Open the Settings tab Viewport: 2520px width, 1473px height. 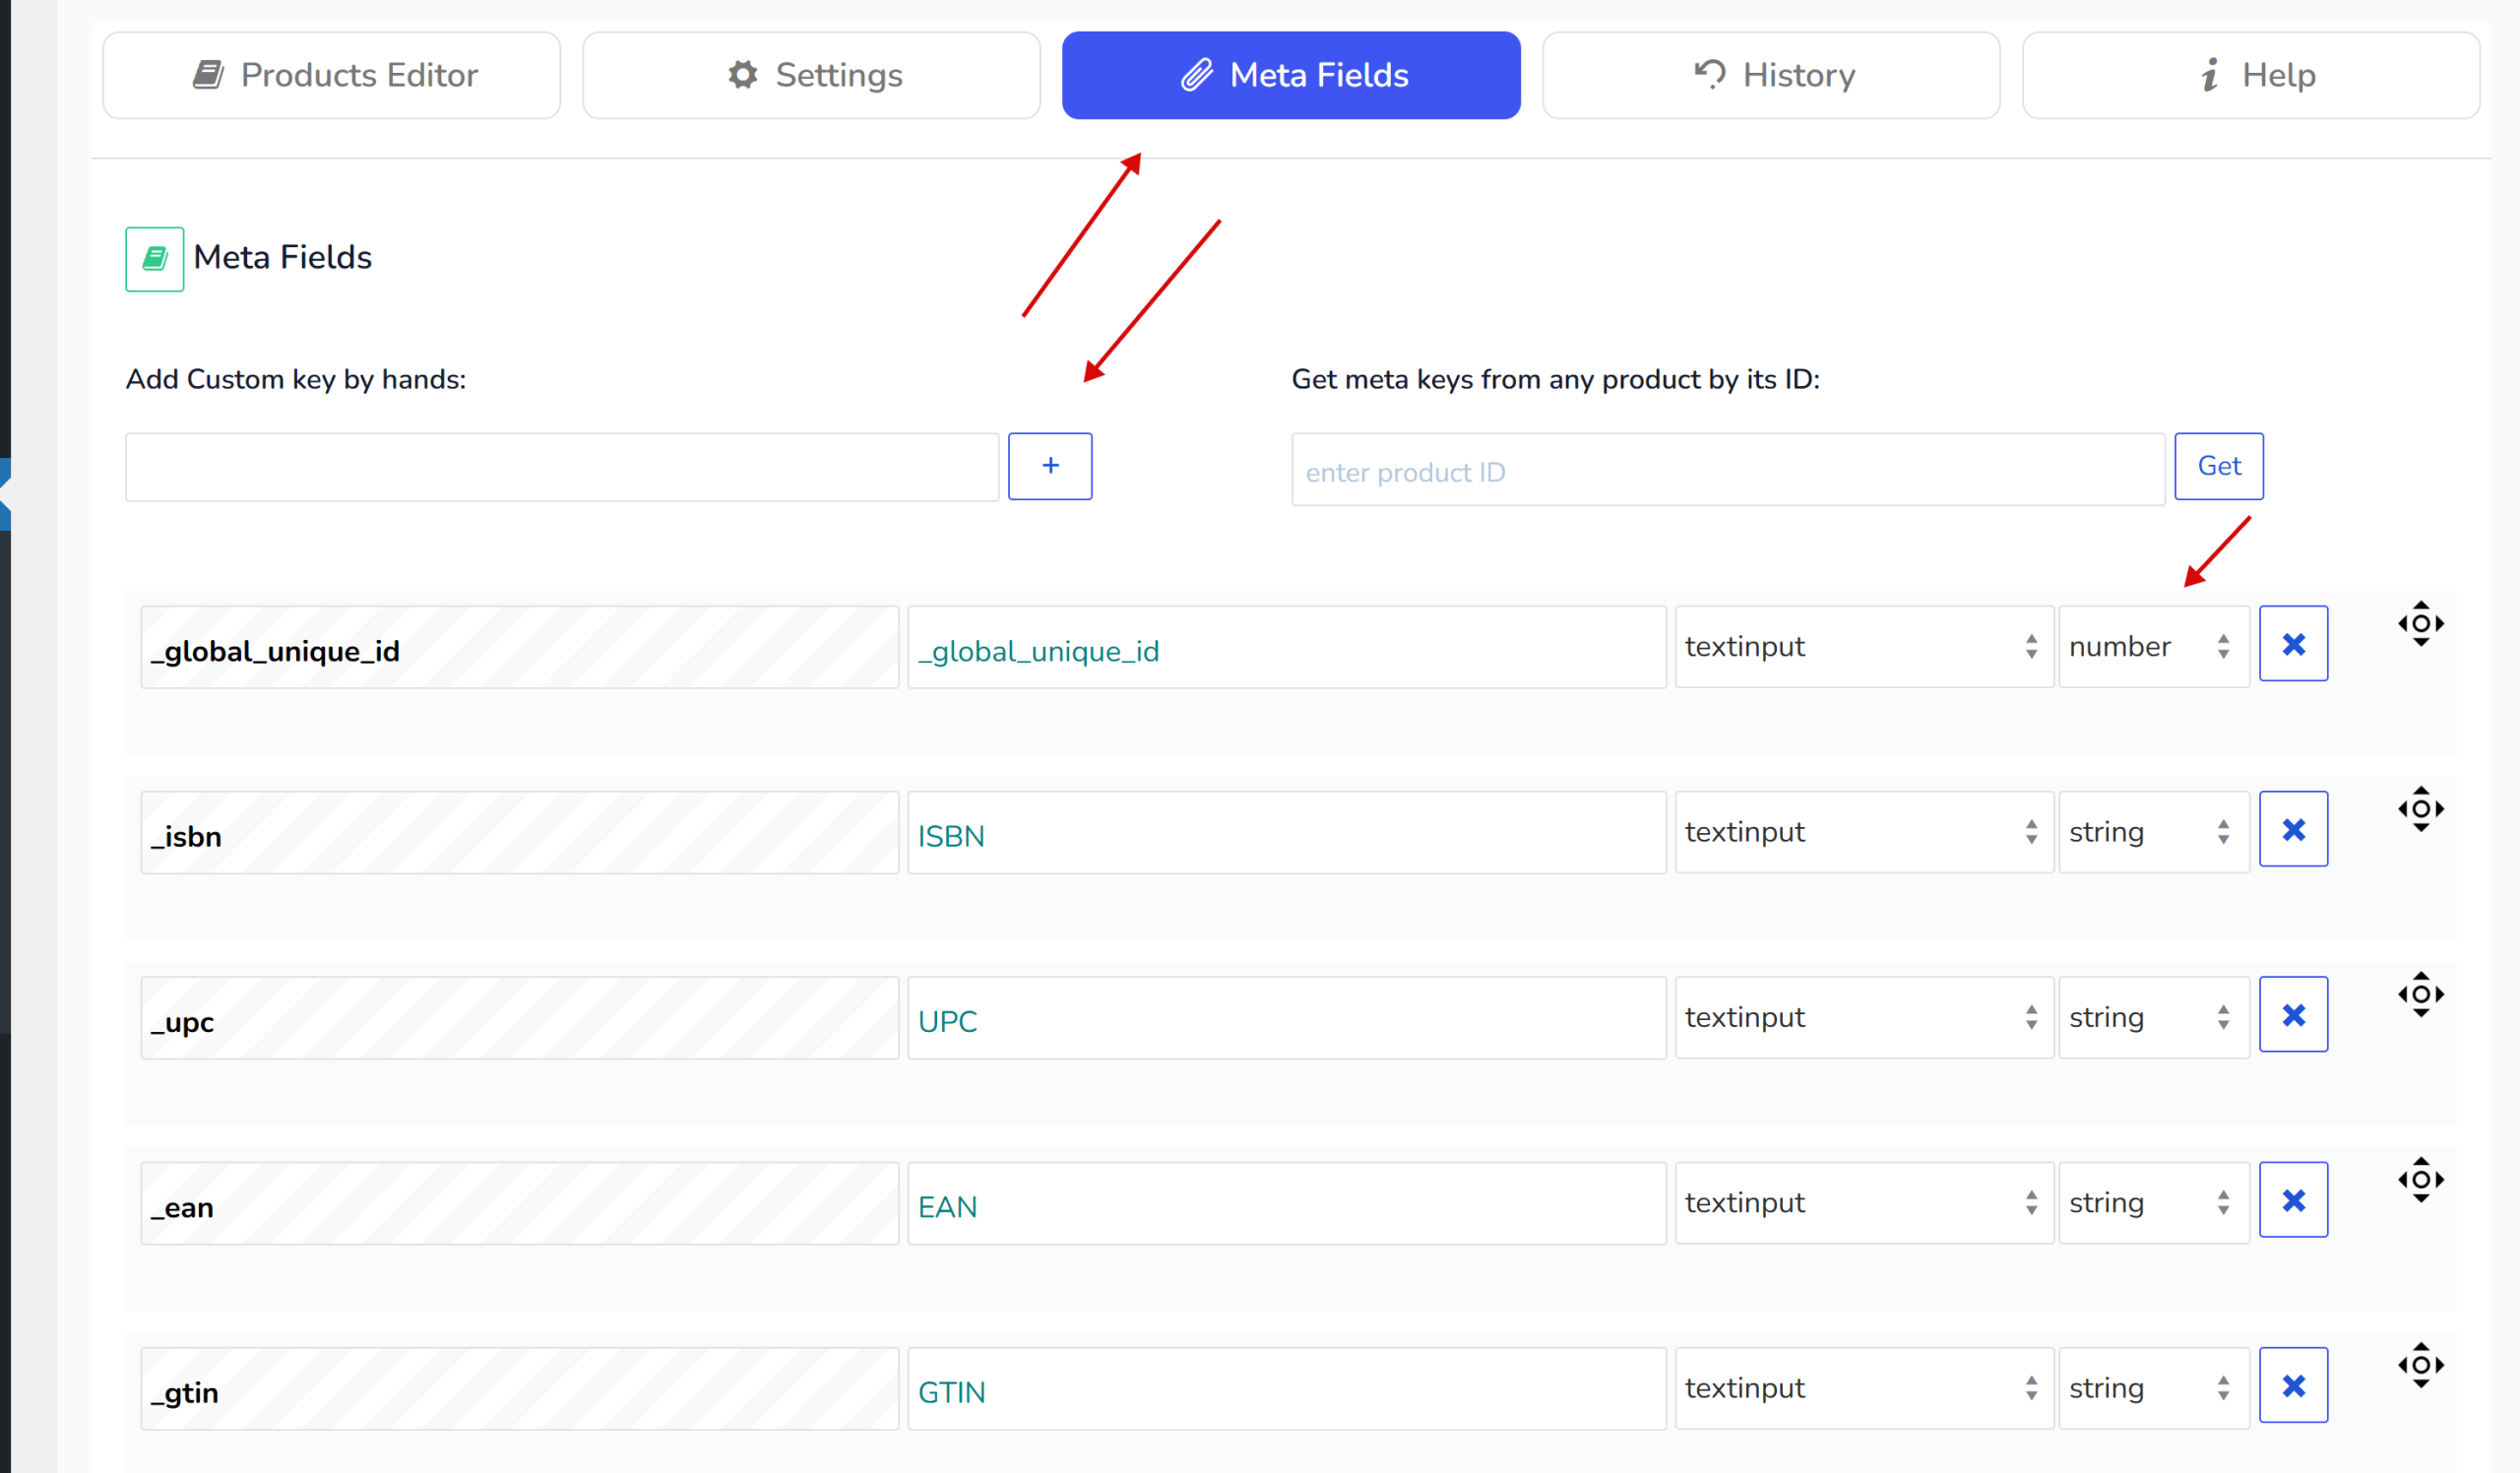point(811,75)
